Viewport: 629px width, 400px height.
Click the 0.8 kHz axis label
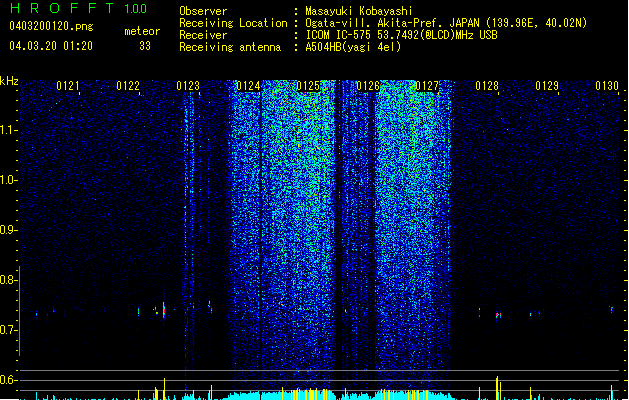click(x=9, y=280)
